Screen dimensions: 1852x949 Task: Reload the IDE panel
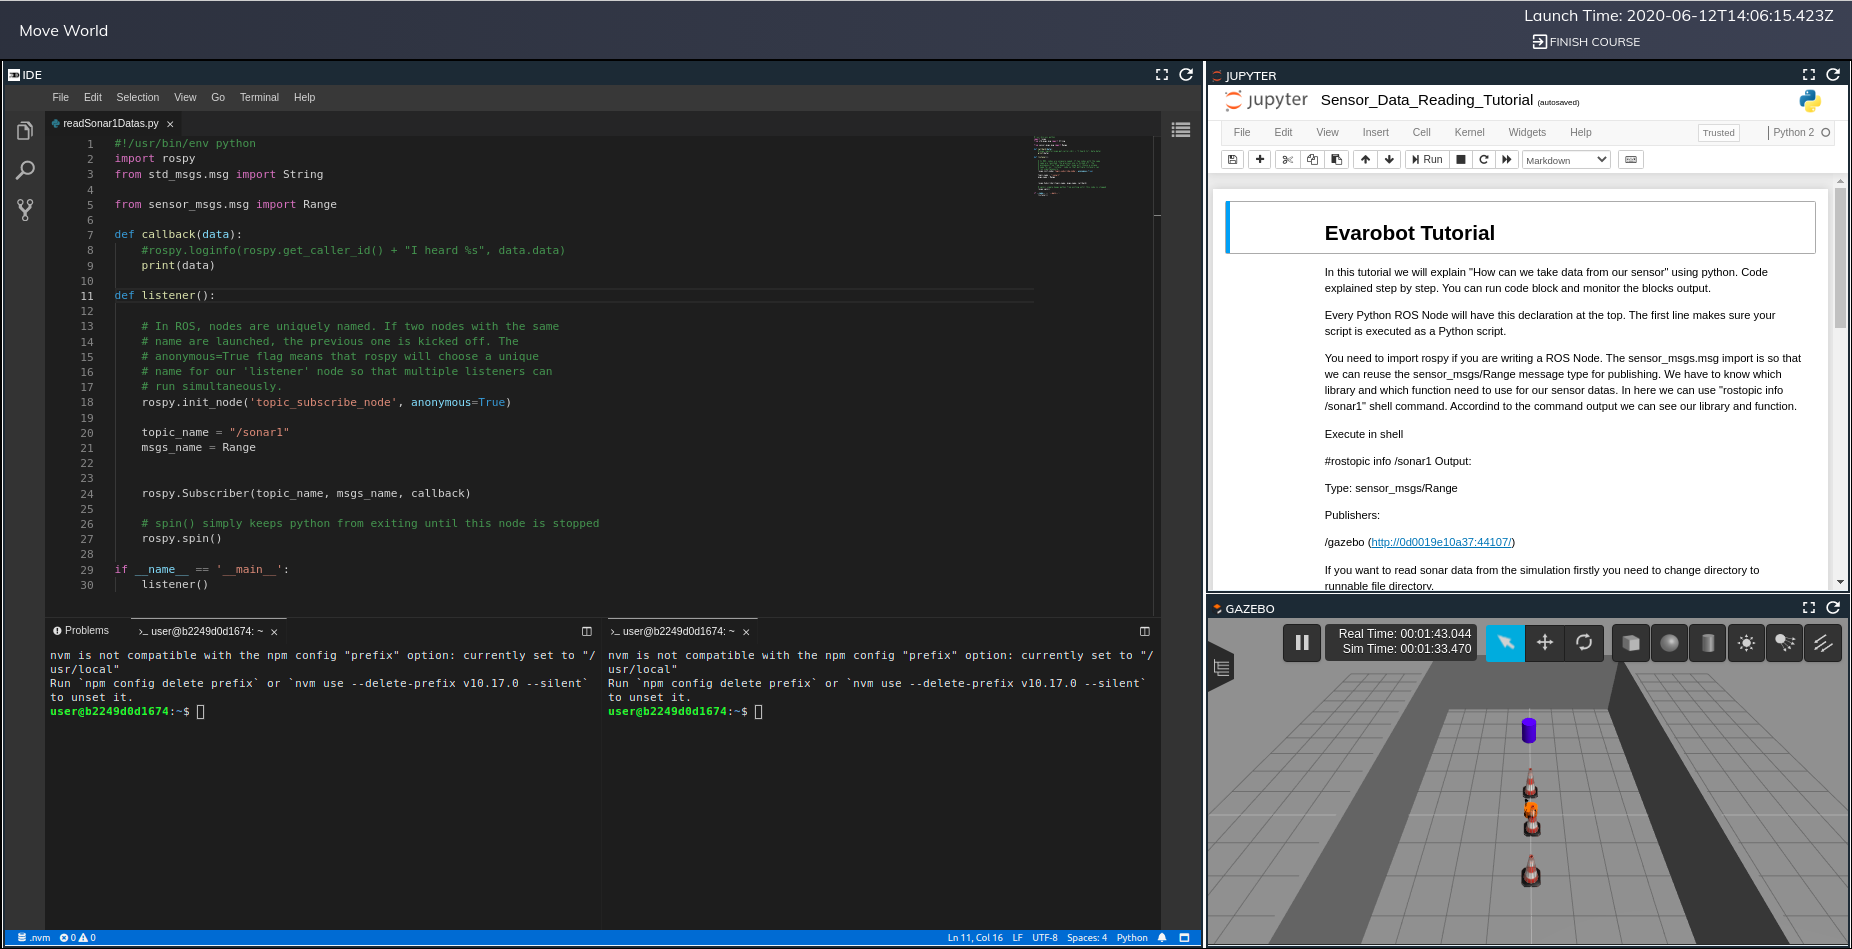coord(1186,75)
